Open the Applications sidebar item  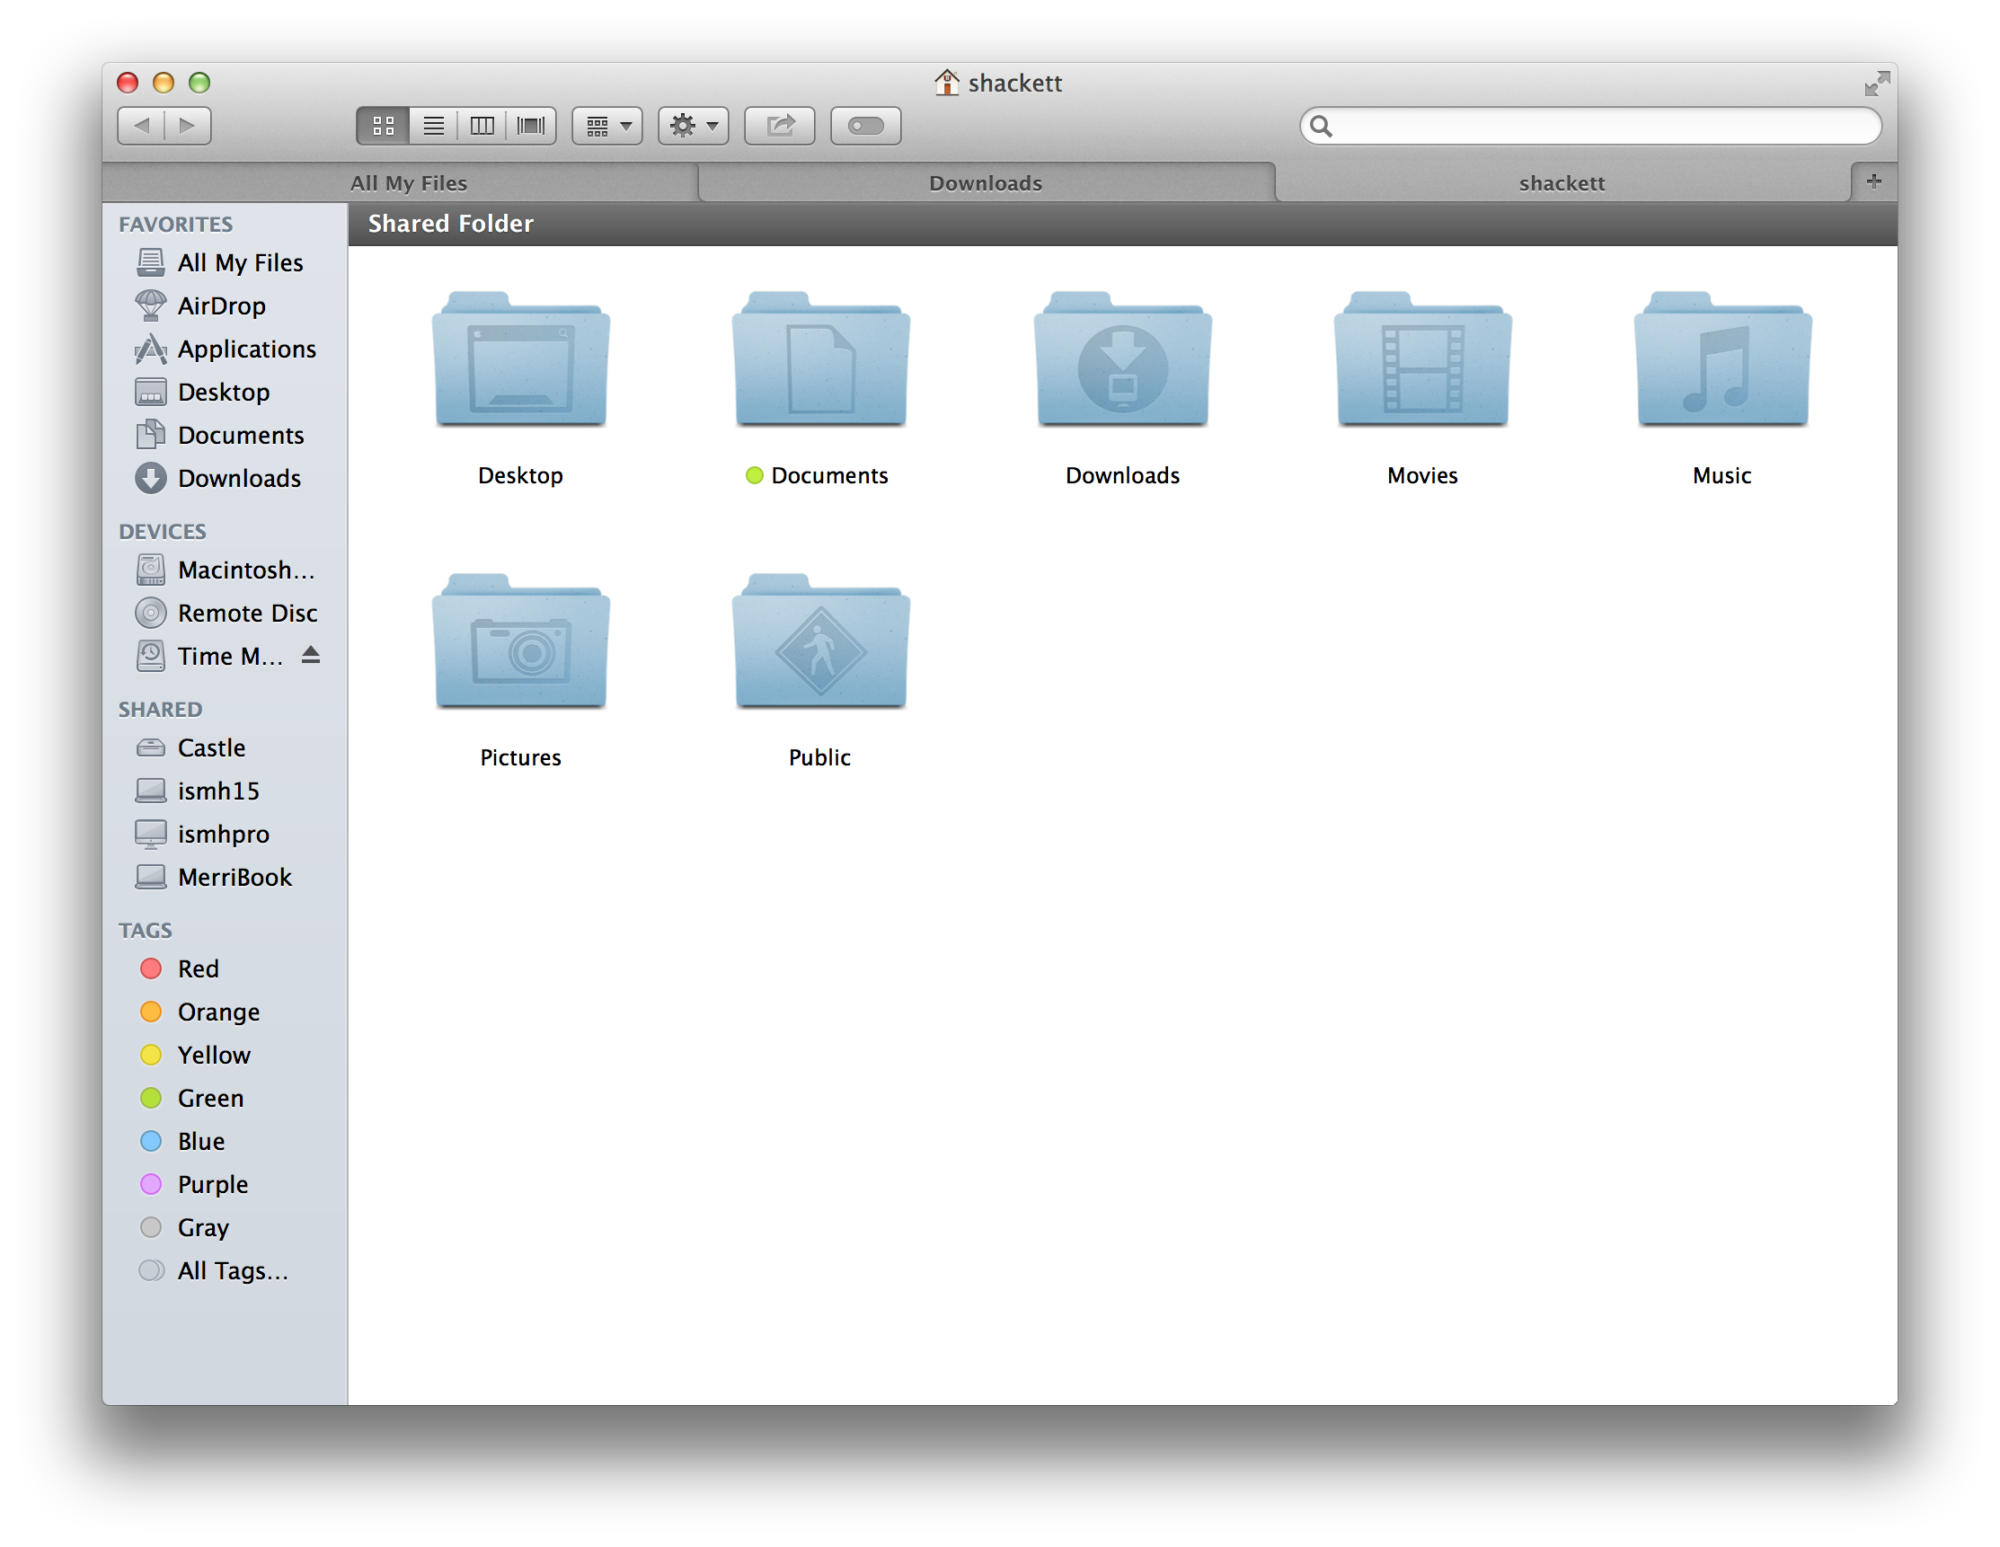click(246, 348)
